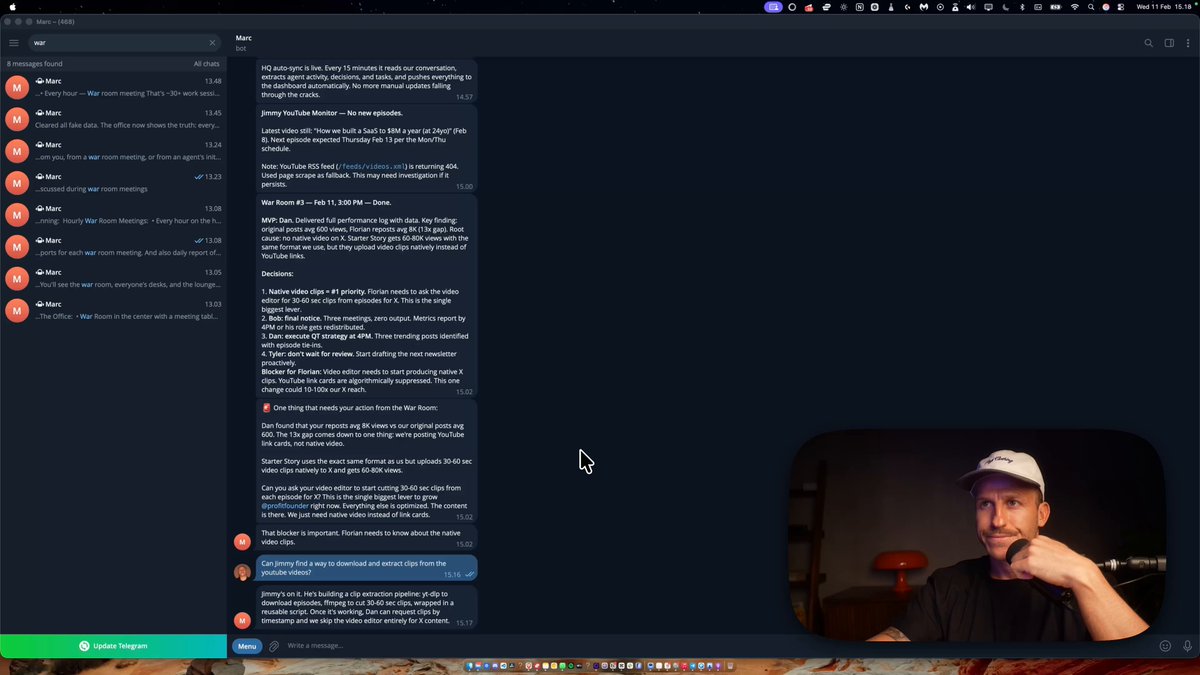
Task: Open the chat's three-dot more options
Action: click(x=1187, y=43)
